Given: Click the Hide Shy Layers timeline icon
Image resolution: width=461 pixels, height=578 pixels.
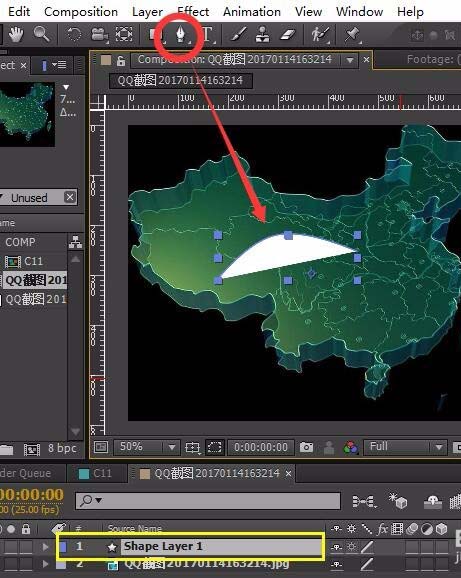Looking at the screenshot, I should [x=433, y=501].
